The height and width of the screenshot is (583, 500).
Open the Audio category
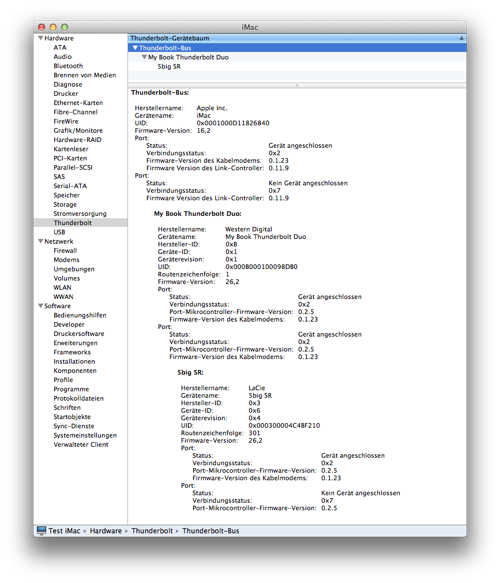pos(62,57)
